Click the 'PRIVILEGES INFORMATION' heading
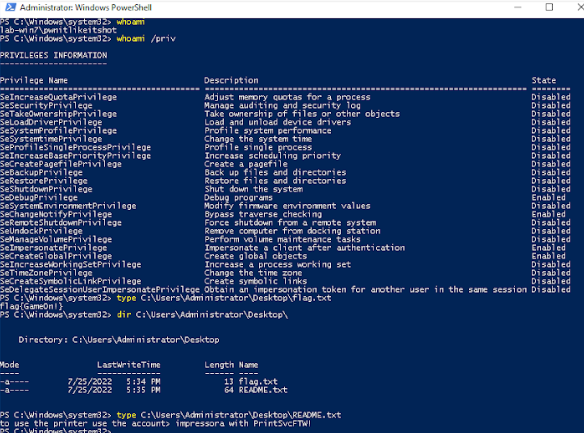 click(54, 55)
